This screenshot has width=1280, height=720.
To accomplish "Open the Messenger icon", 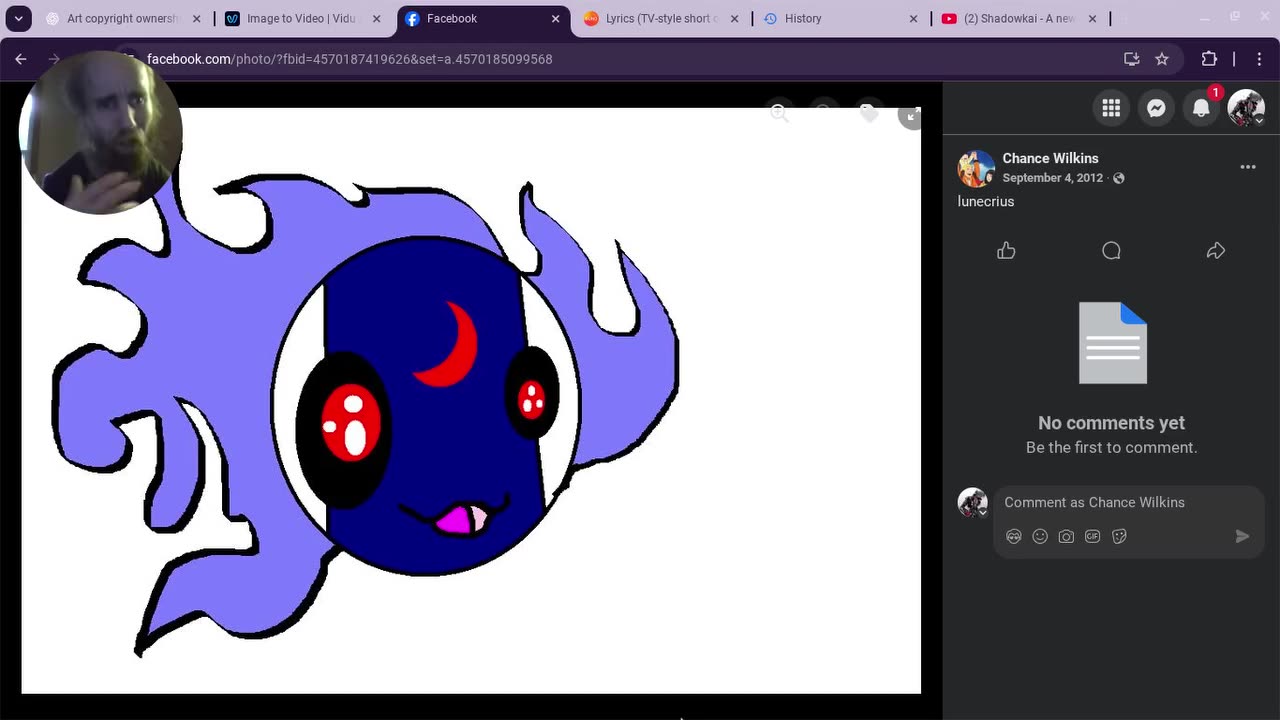I will coord(1156,108).
